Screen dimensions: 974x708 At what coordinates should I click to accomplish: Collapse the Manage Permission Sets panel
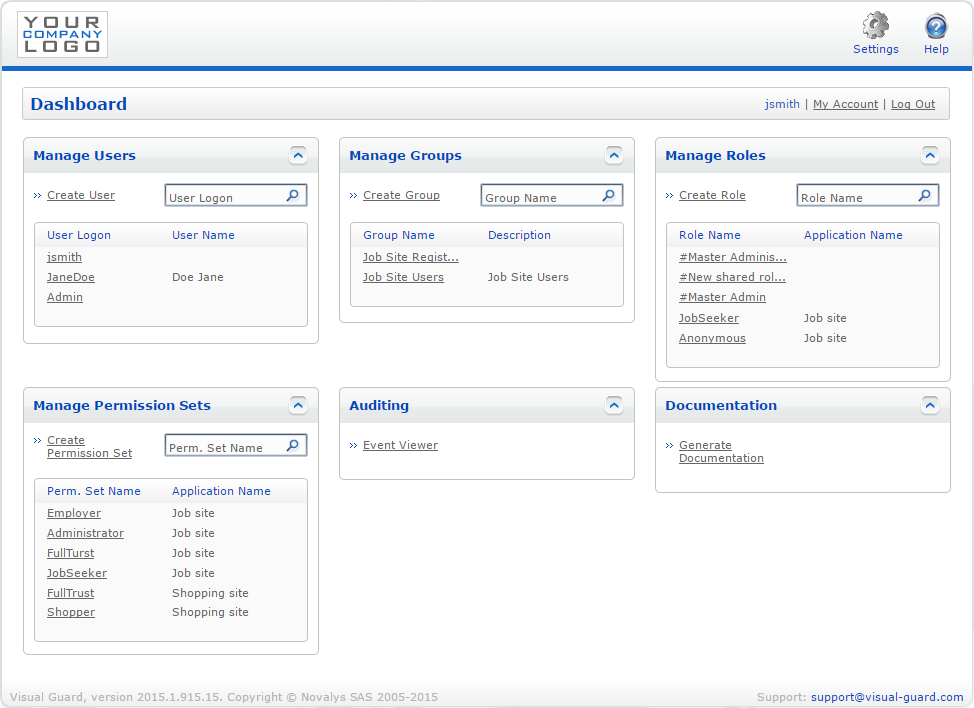[x=298, y=404]
